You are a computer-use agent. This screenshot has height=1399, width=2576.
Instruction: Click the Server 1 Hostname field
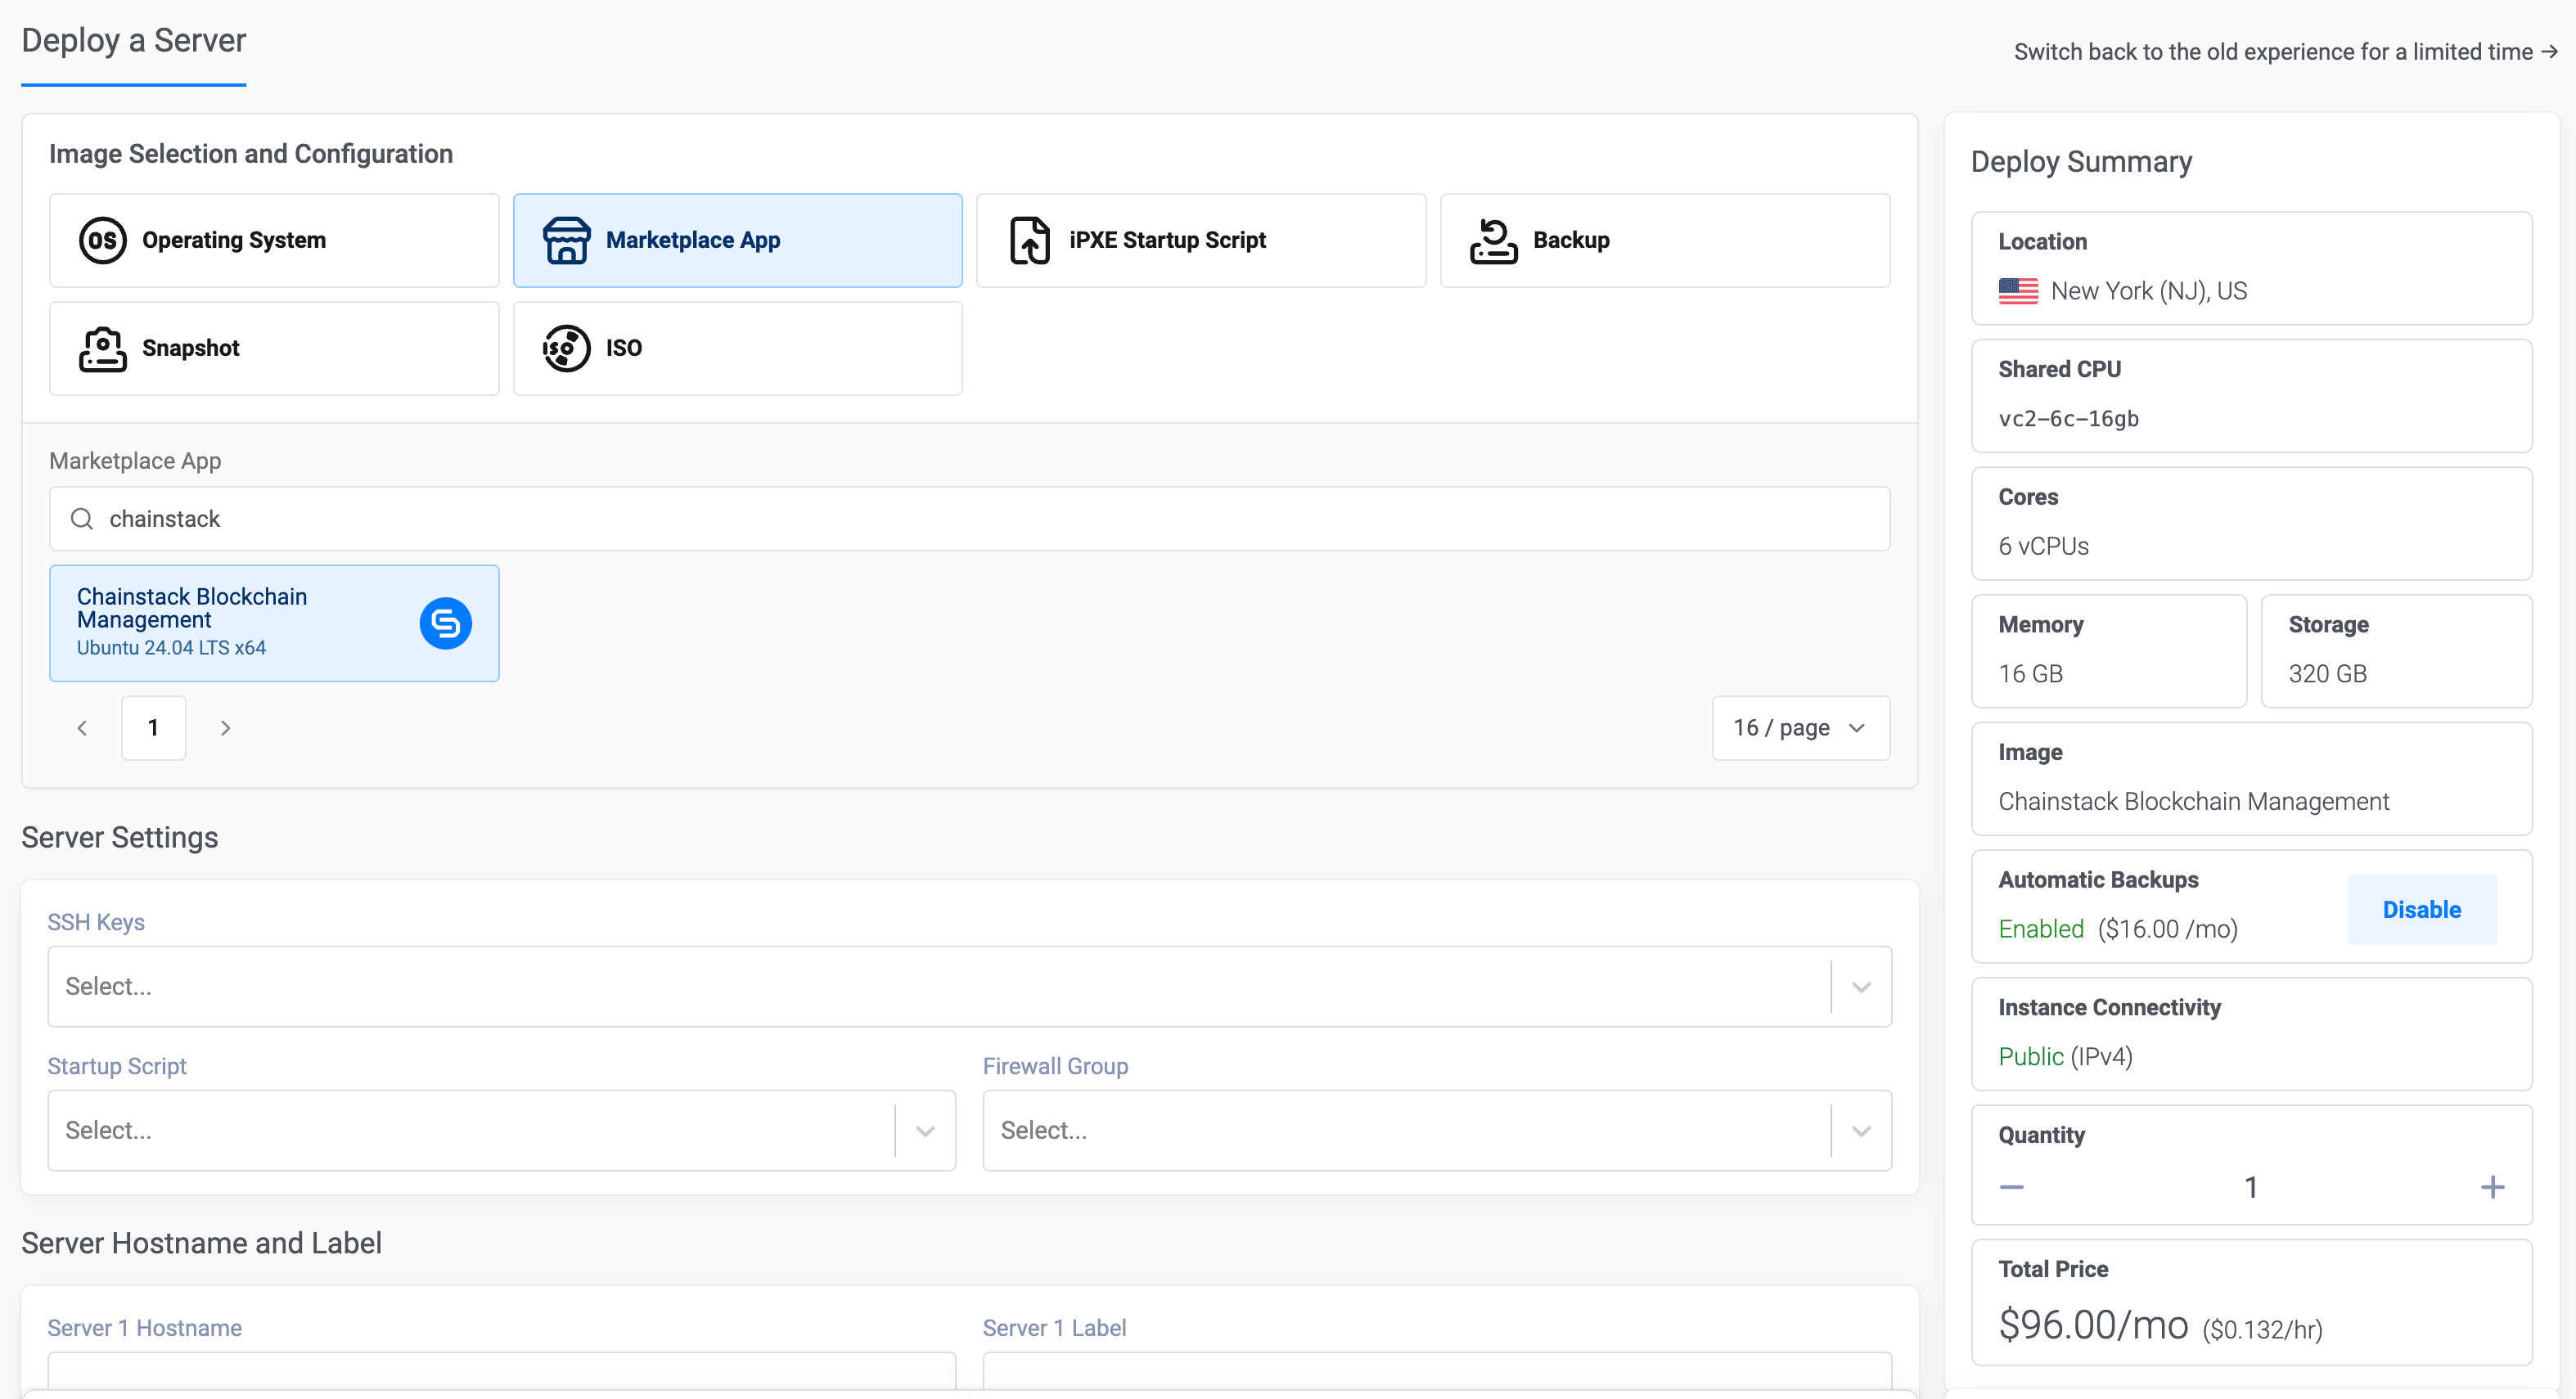501,1370
